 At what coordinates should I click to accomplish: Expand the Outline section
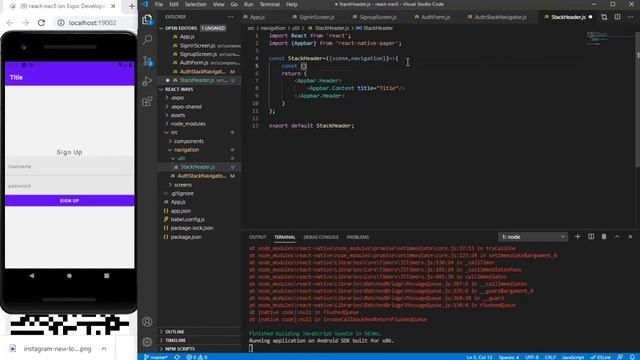coord(175,332)
